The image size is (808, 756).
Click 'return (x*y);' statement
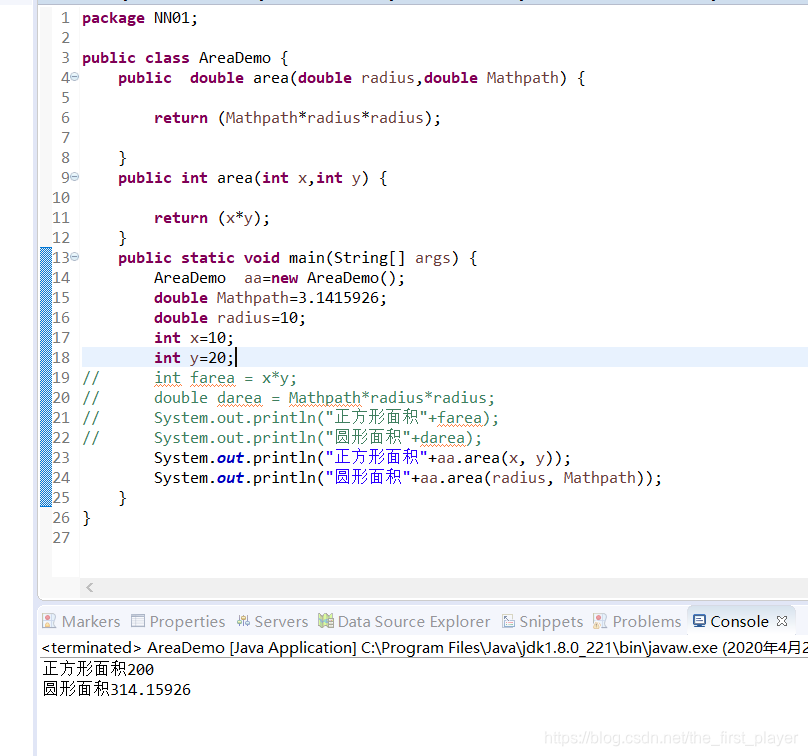click(212, 218)
